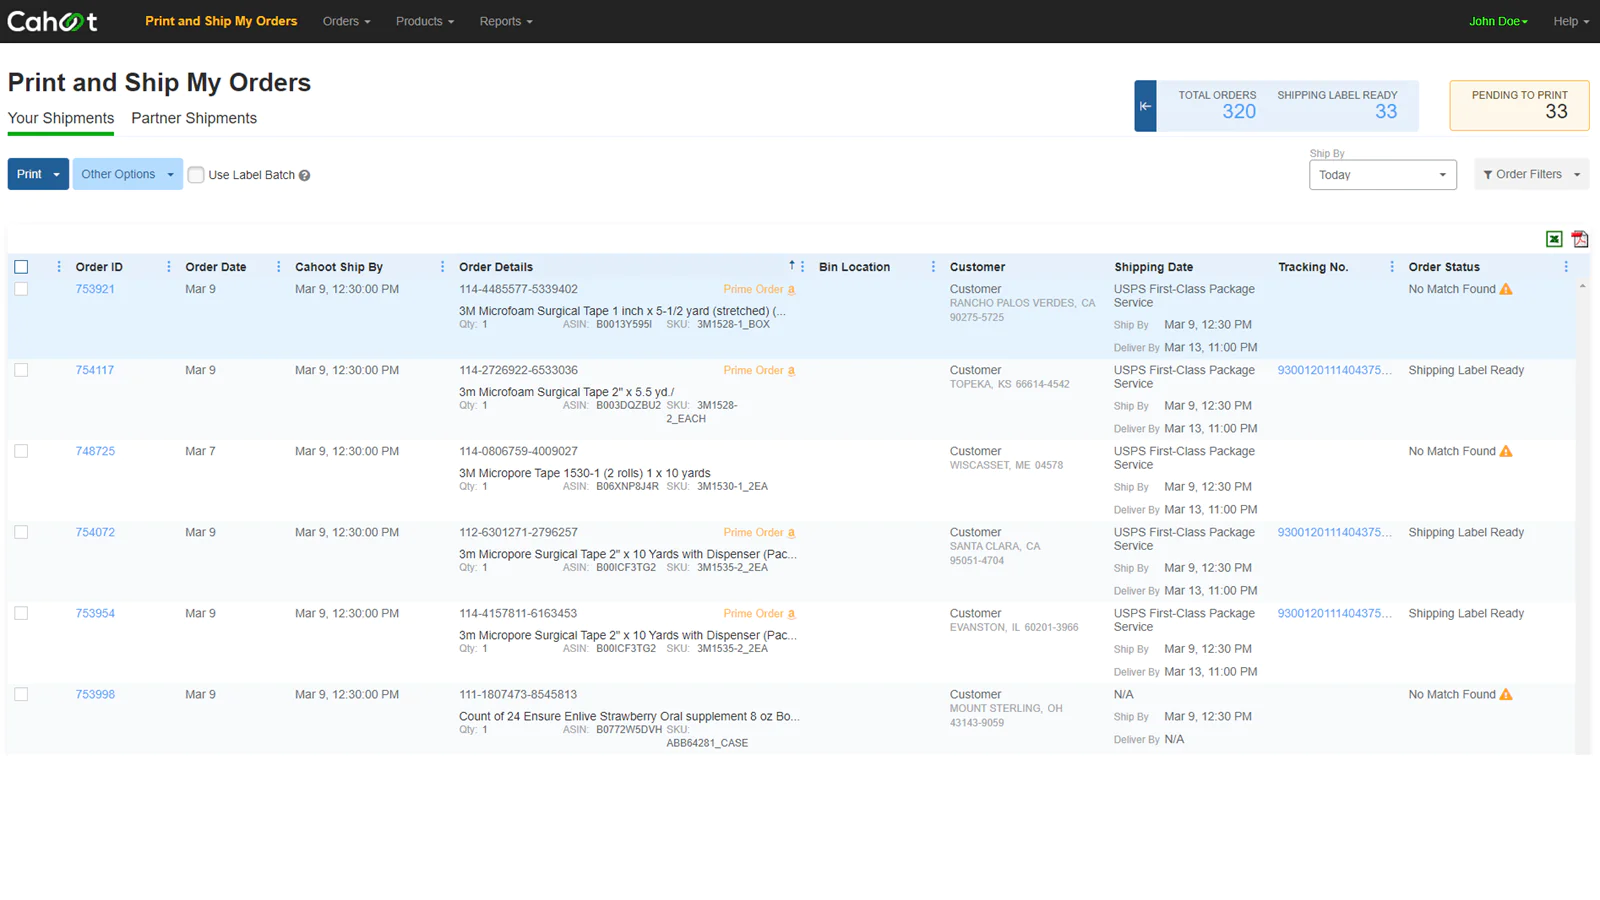Screen dimensions: 1600x900
Task: Open Order Date column options menu
Action: tap(278, 267)
